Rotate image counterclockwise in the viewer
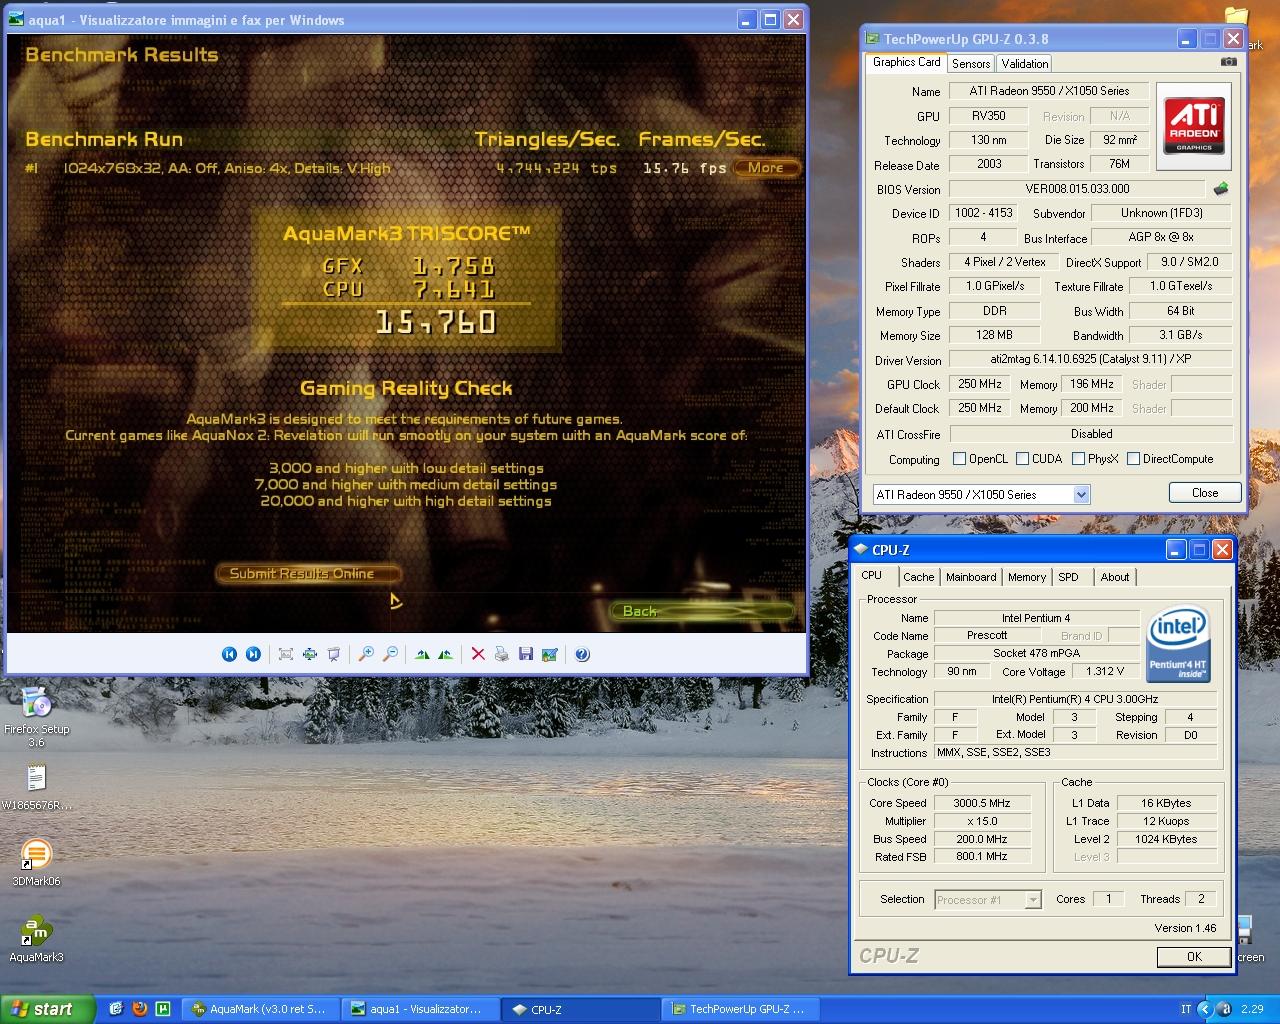The height and width of the screenshot is (1024, 1280). [x=445, y=654]
